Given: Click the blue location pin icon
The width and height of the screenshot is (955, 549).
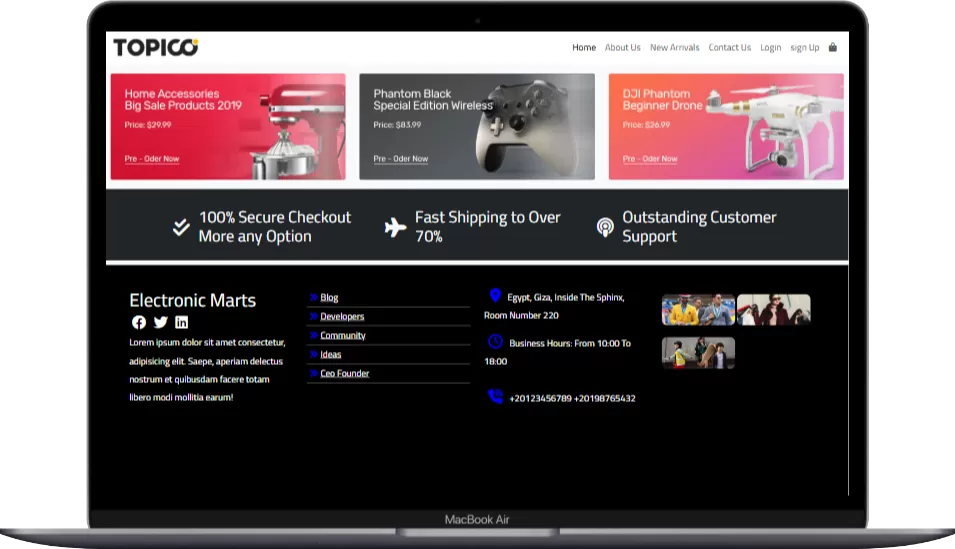Looking at the screenshot, I should point(495,296).
